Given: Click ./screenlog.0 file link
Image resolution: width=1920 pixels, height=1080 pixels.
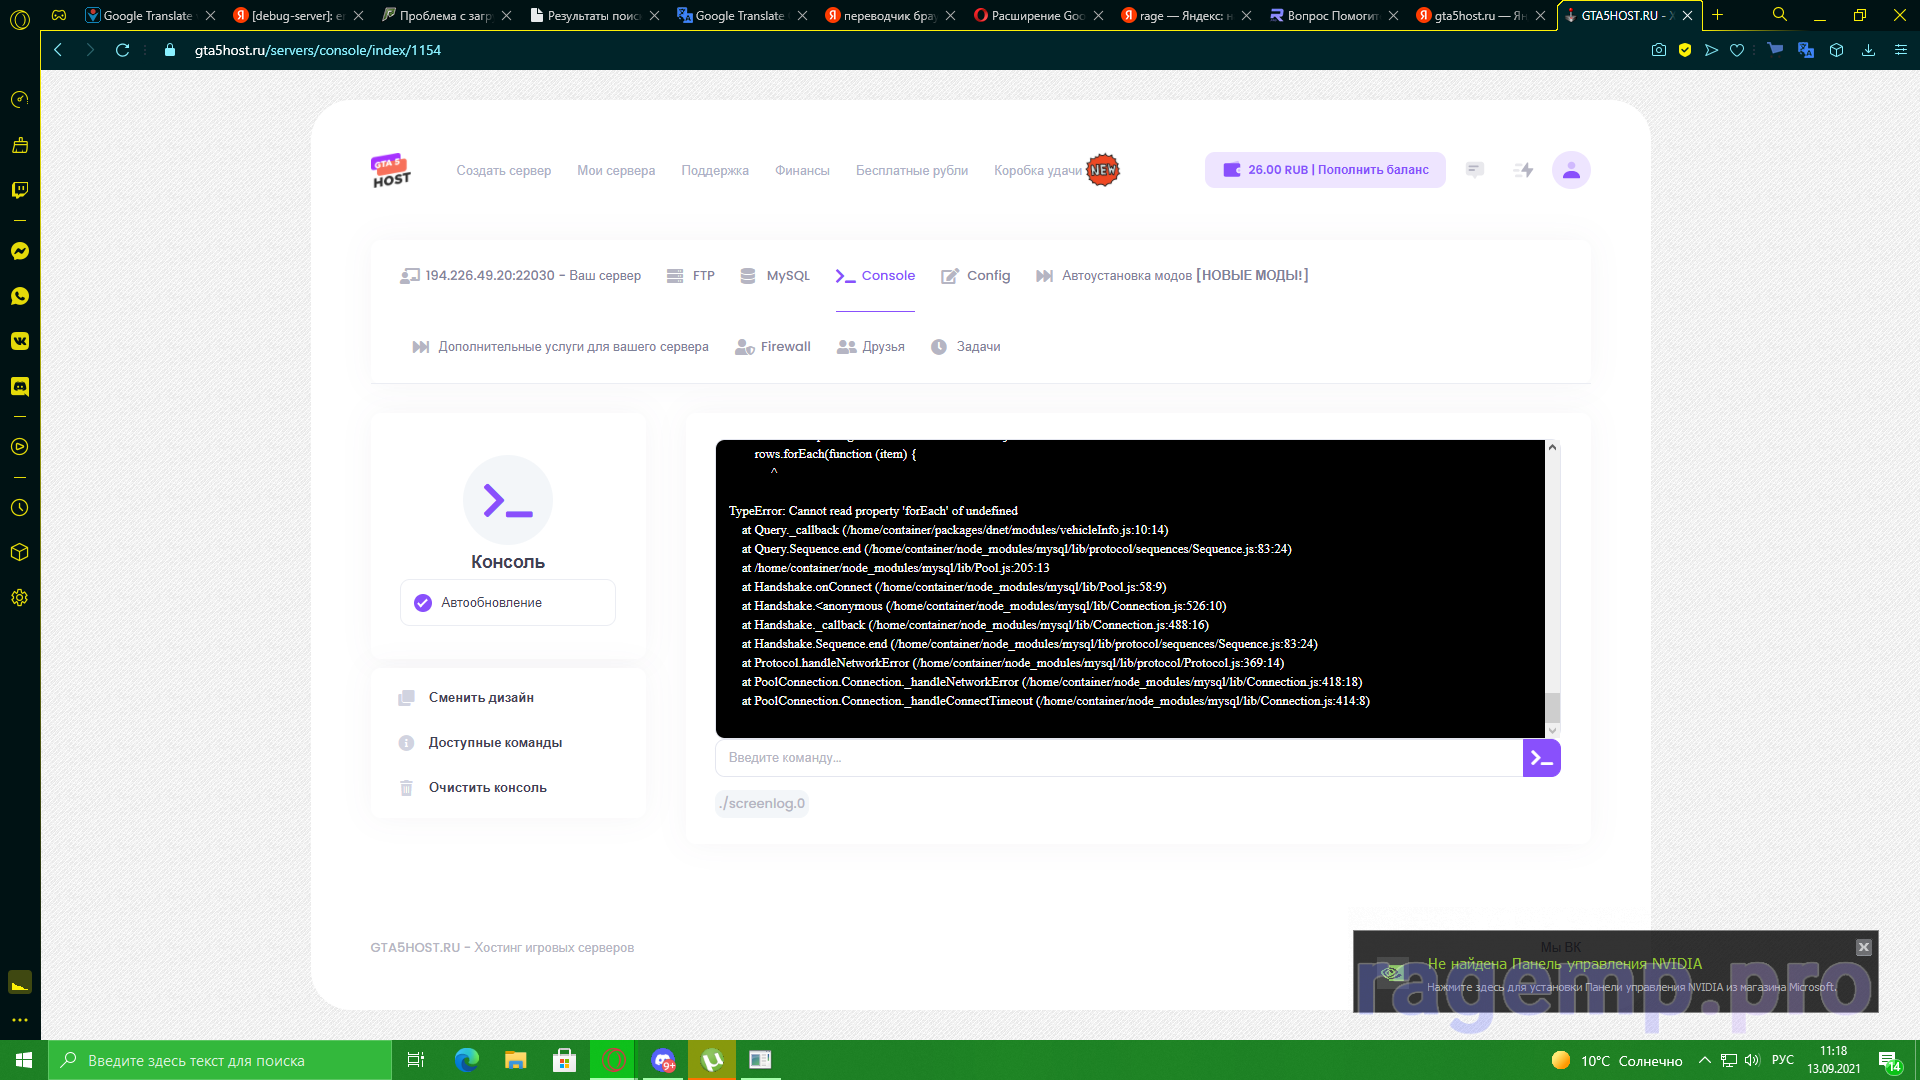Looking at the screenshot, I should pos(762,803).
